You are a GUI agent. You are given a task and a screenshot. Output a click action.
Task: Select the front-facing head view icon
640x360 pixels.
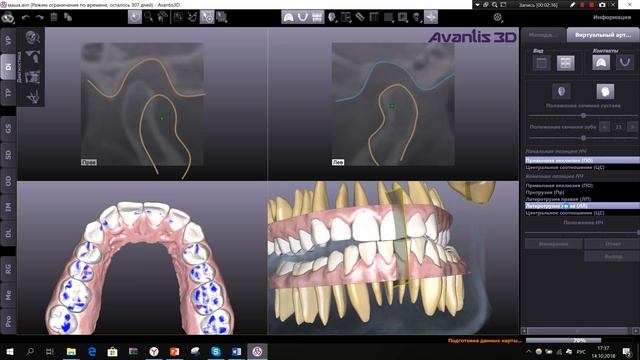pyautogui.click(x=562, y=91)
